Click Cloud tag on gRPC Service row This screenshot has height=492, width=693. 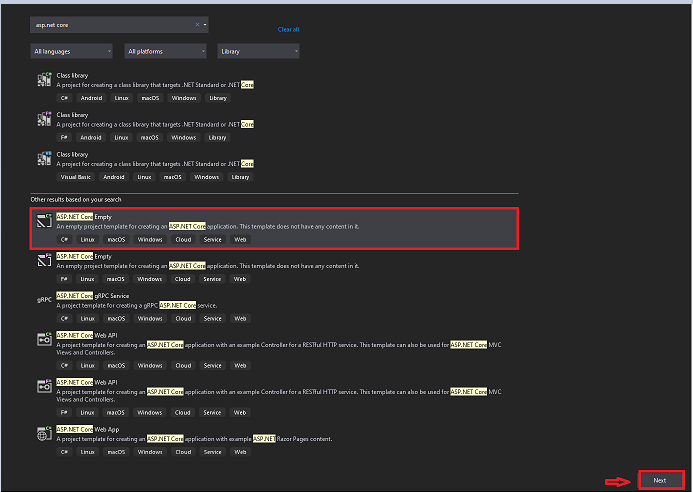tap(183, 319)
